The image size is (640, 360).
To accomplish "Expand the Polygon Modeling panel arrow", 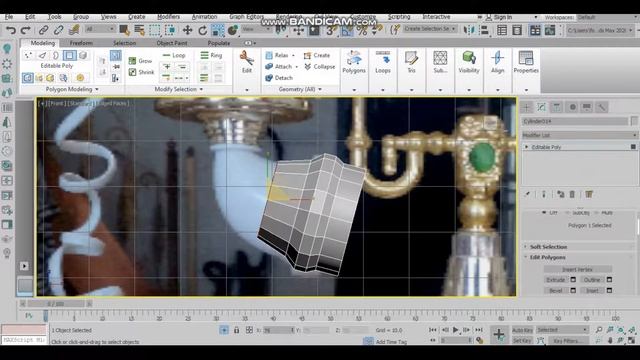I will click(x=97, y=89).
